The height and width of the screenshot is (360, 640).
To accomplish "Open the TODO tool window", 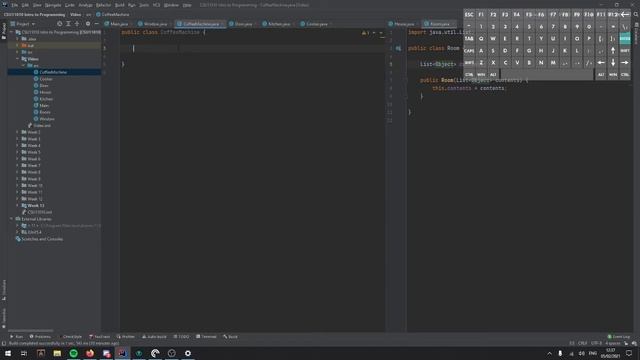I will click(182, 337).
